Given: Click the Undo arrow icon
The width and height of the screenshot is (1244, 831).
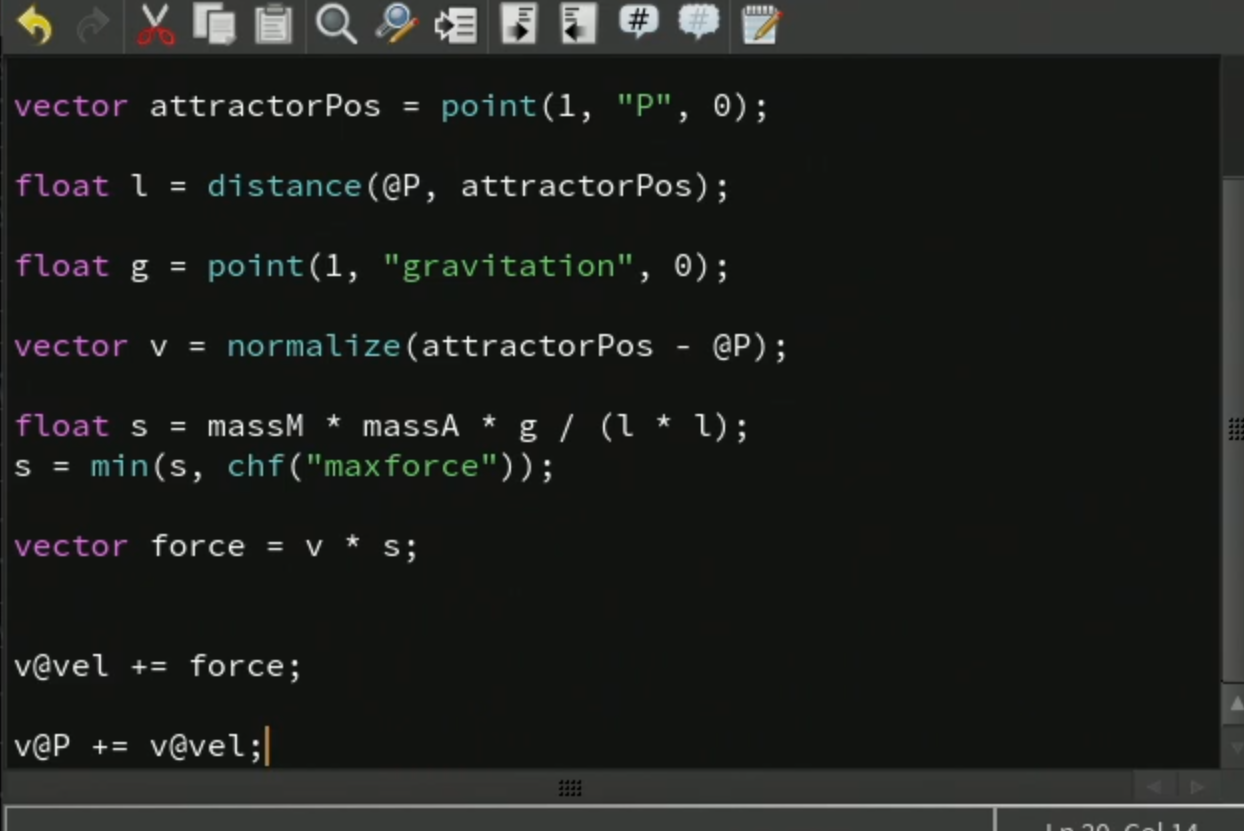Looking at the screenshot, I should 35,25.
